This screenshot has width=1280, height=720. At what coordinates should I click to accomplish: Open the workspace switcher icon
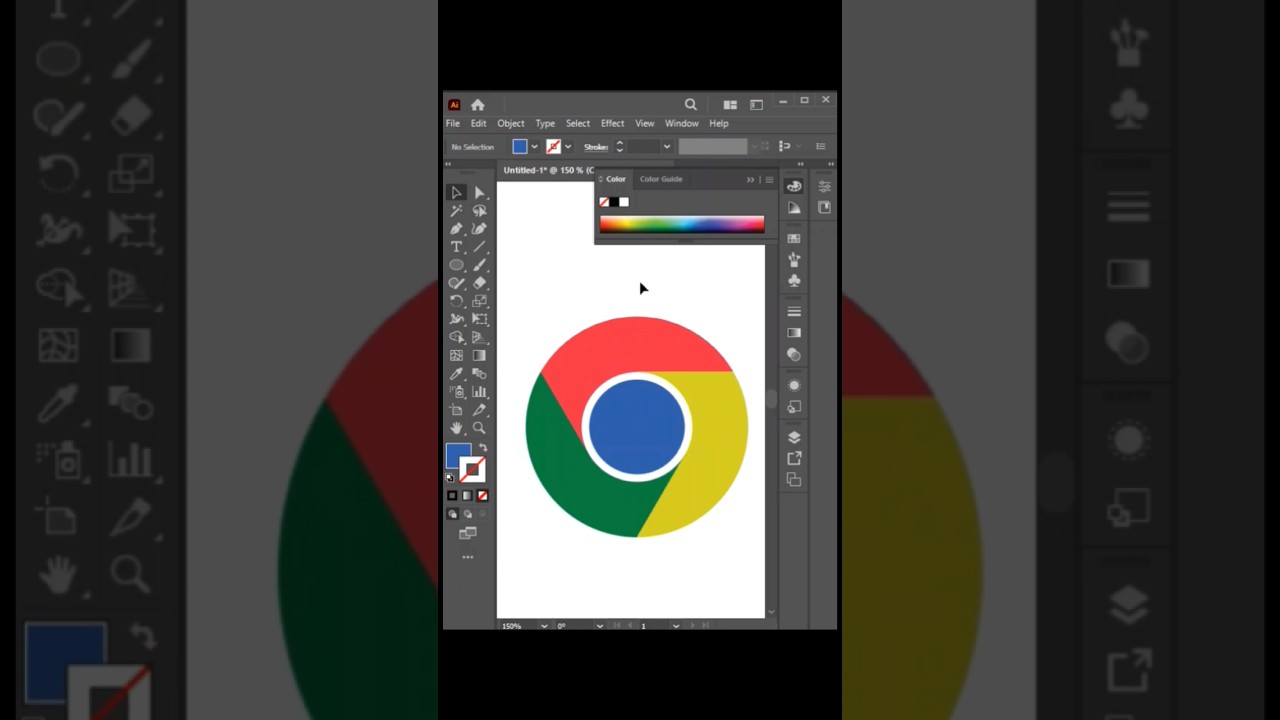coord(756,104)
